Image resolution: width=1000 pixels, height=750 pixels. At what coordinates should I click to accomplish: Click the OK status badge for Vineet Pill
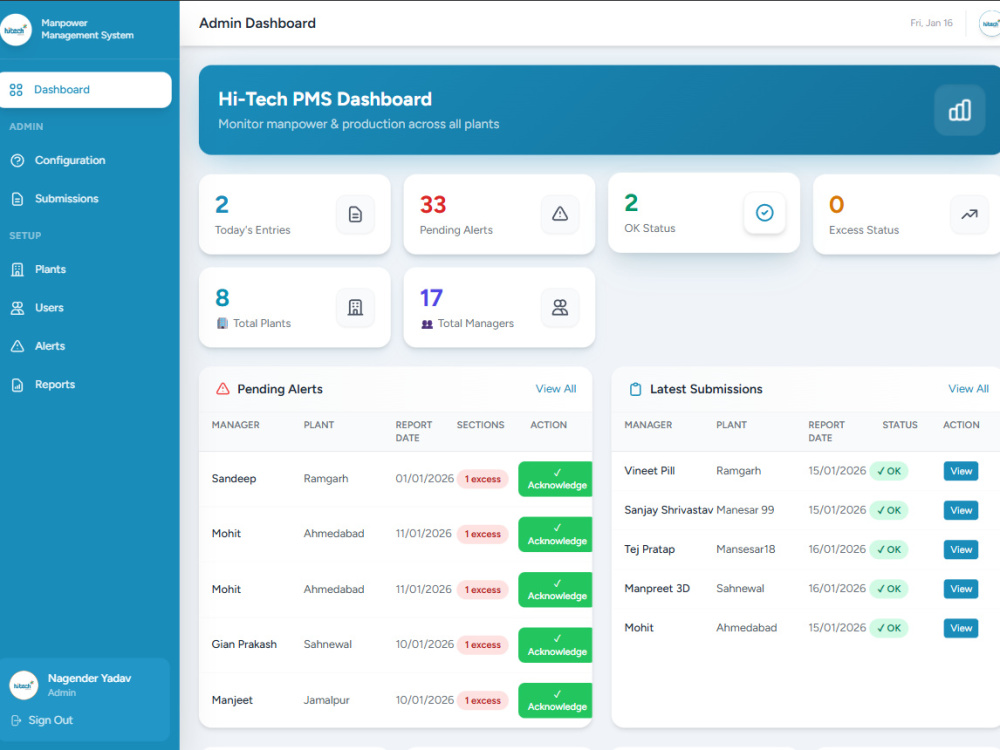pyautogui.click(x=888, y=471)
